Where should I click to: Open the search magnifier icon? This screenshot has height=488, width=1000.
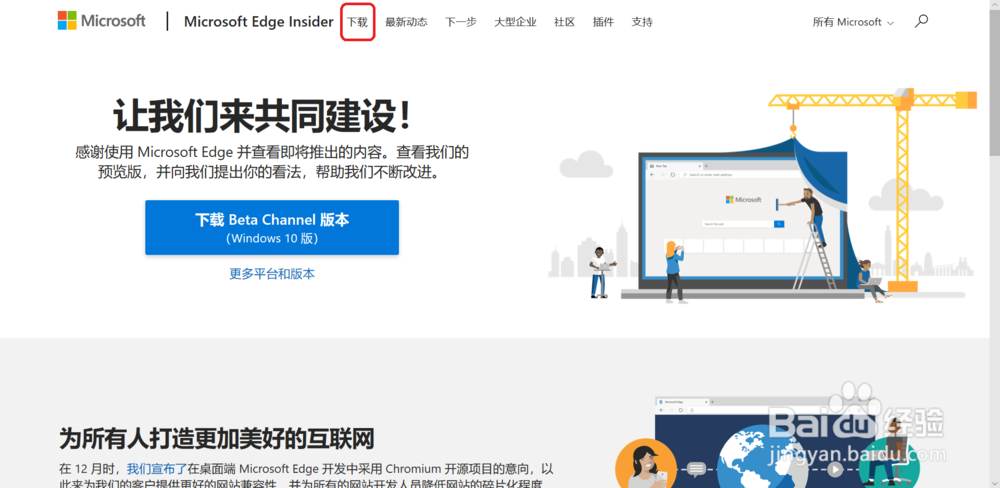pyautogui.click(x=921, y=21)
